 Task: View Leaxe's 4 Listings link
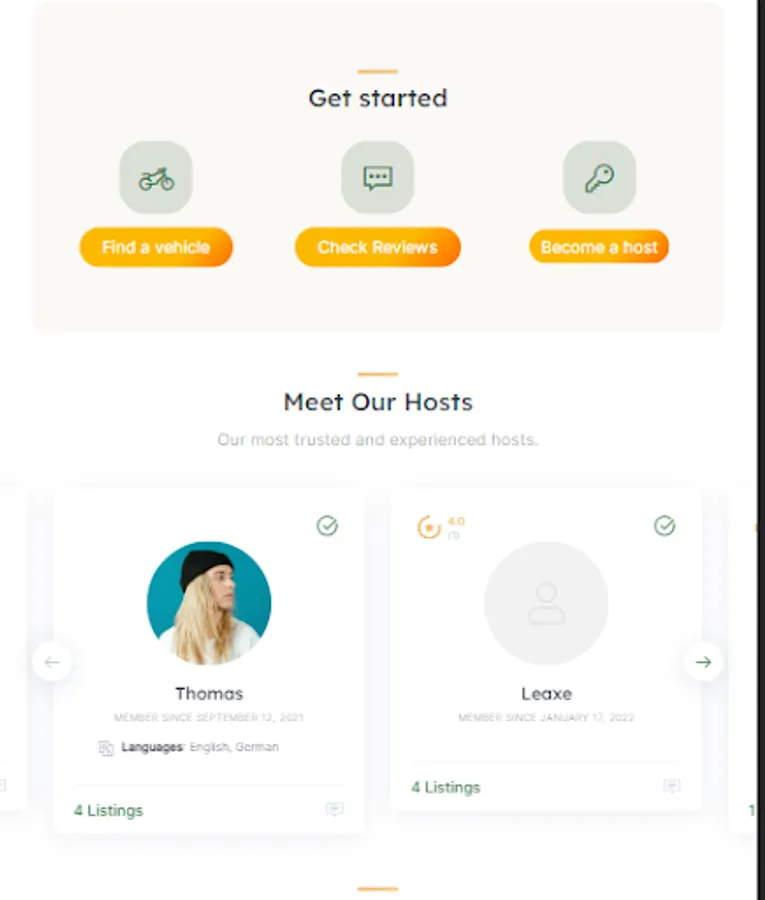tap(446, 788)
